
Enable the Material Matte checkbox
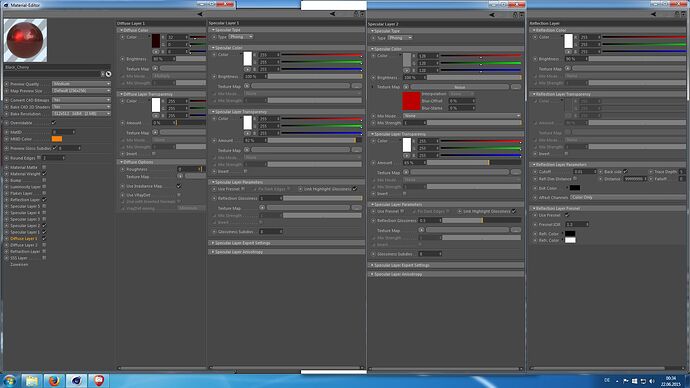pos(44,167)
